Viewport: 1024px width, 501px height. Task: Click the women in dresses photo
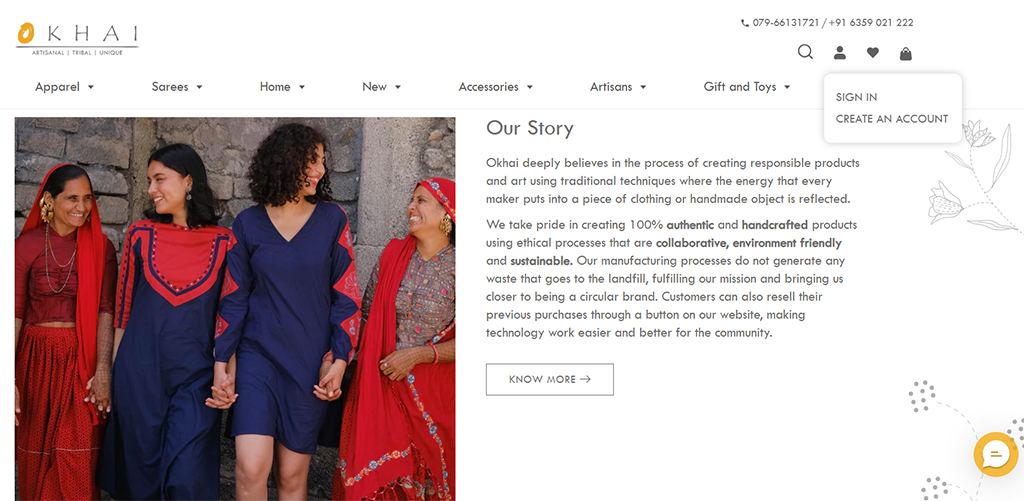[x=235, y=308]
